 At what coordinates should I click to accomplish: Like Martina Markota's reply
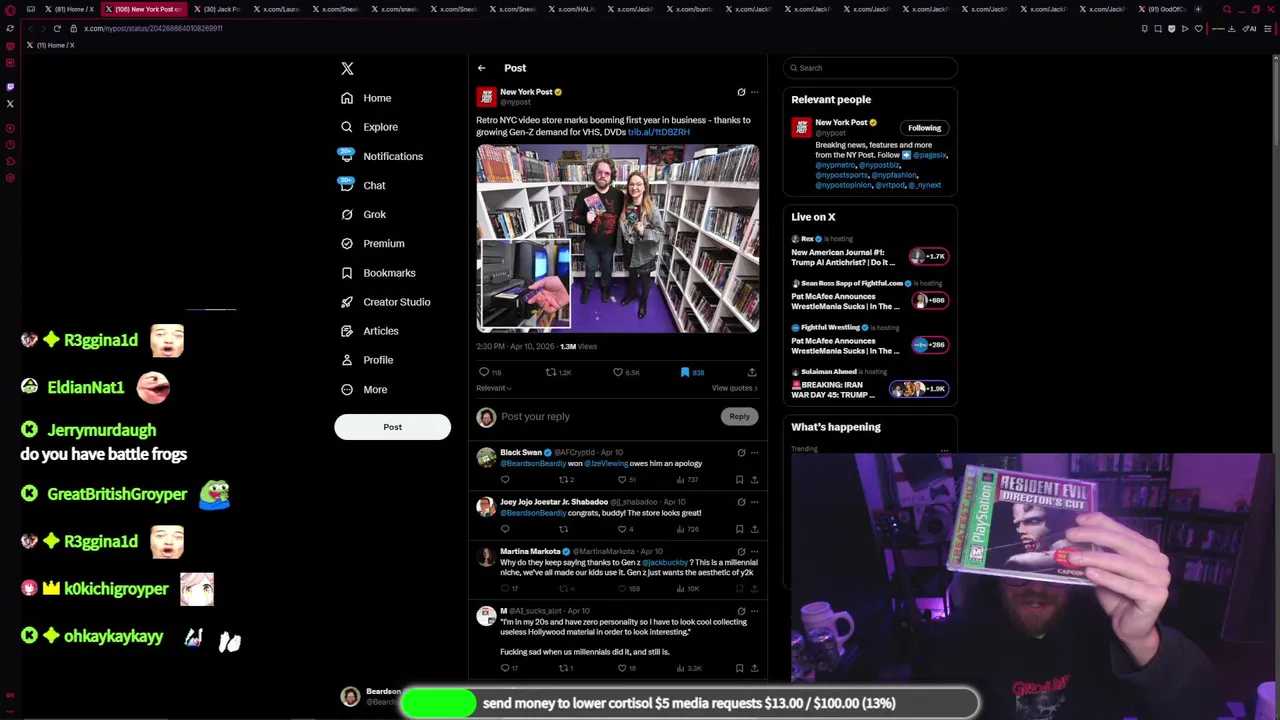(621, 588)
